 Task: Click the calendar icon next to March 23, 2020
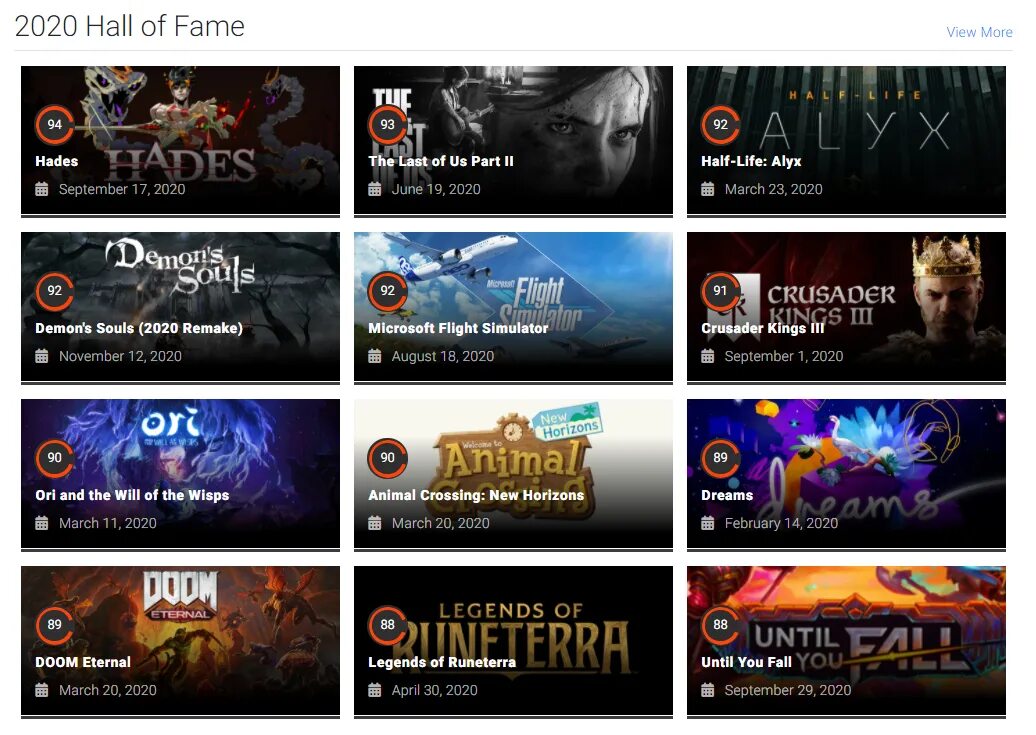708,189
